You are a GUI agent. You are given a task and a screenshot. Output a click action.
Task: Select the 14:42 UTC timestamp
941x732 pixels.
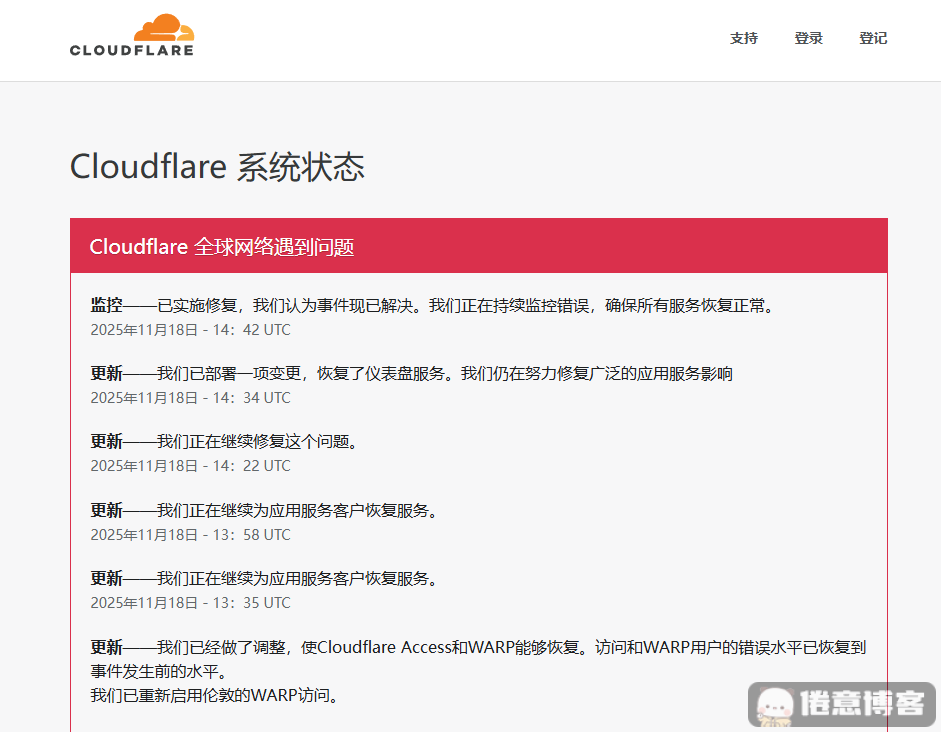point(190,329)
